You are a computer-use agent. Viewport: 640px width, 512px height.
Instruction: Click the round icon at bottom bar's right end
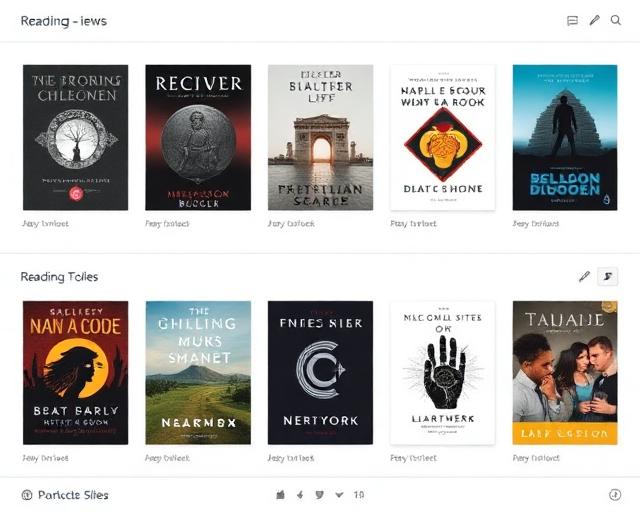615,495
